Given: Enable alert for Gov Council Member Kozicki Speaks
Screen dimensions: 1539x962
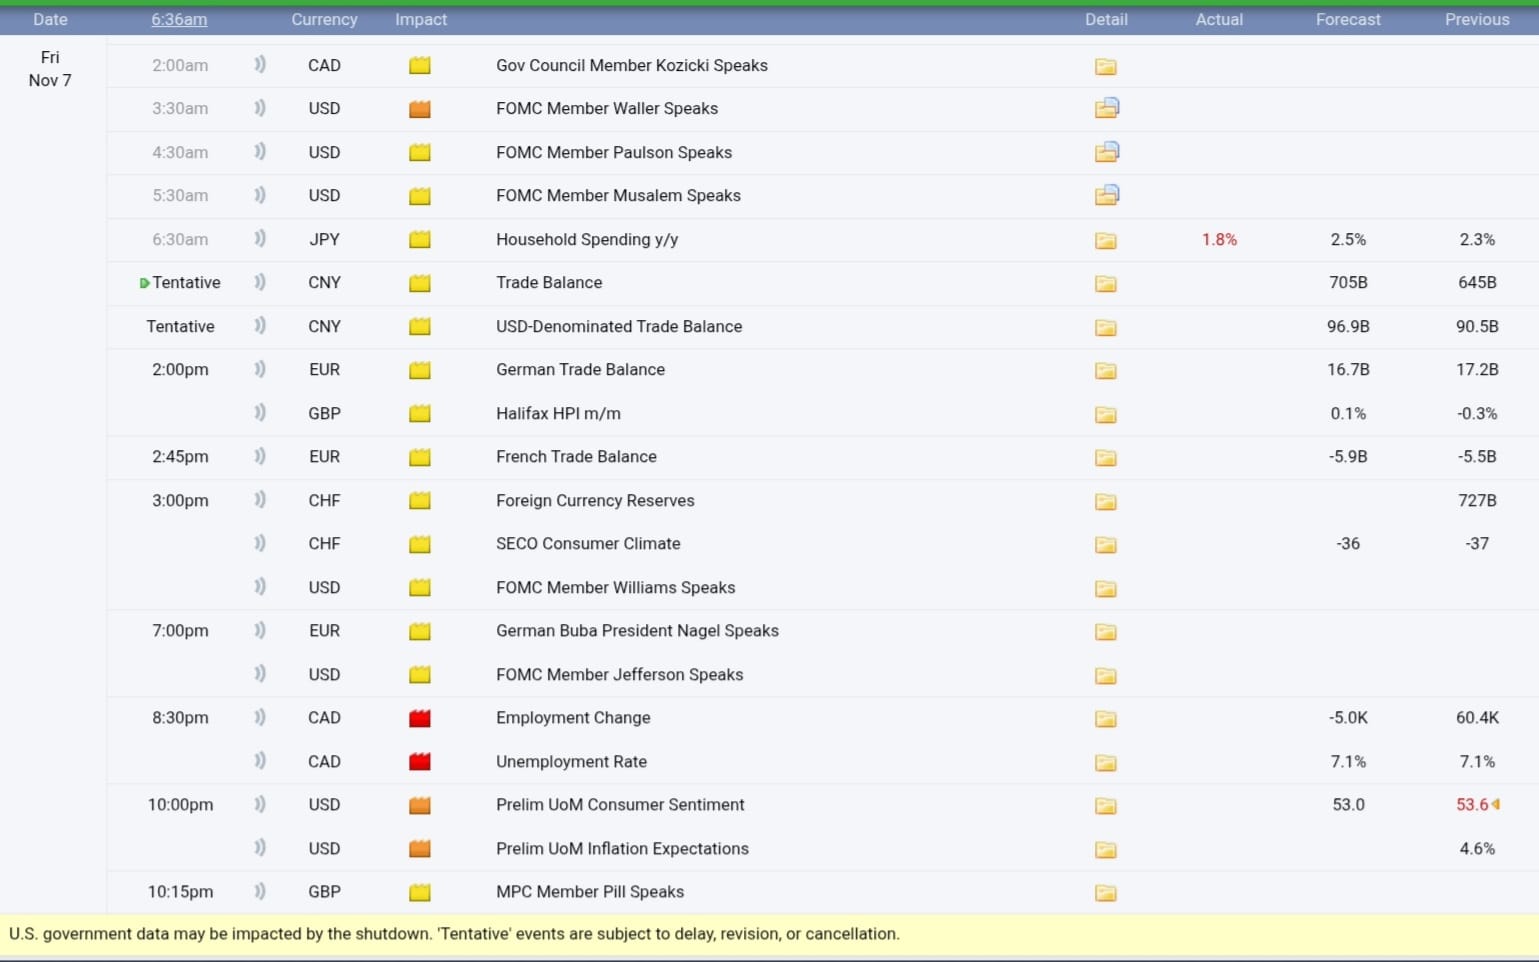Looking at the screenshot, I should [x=260, y=65].
